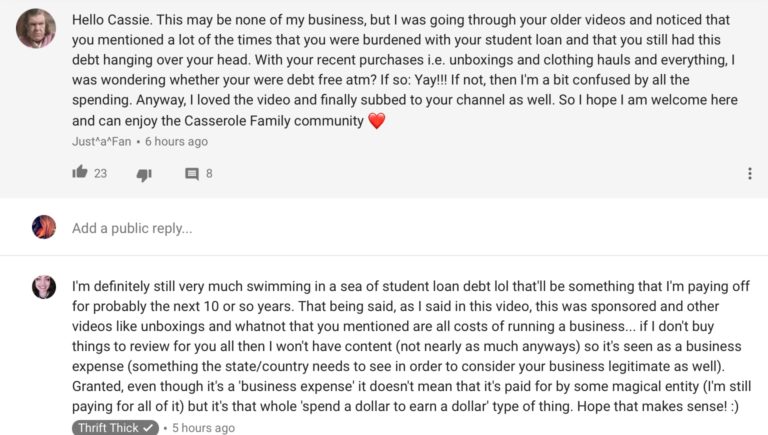Screen dimensions: 768x435
Task: Click the "5 hours ago" timestamp
Action: pyautogui.click(x=203, y=428)
